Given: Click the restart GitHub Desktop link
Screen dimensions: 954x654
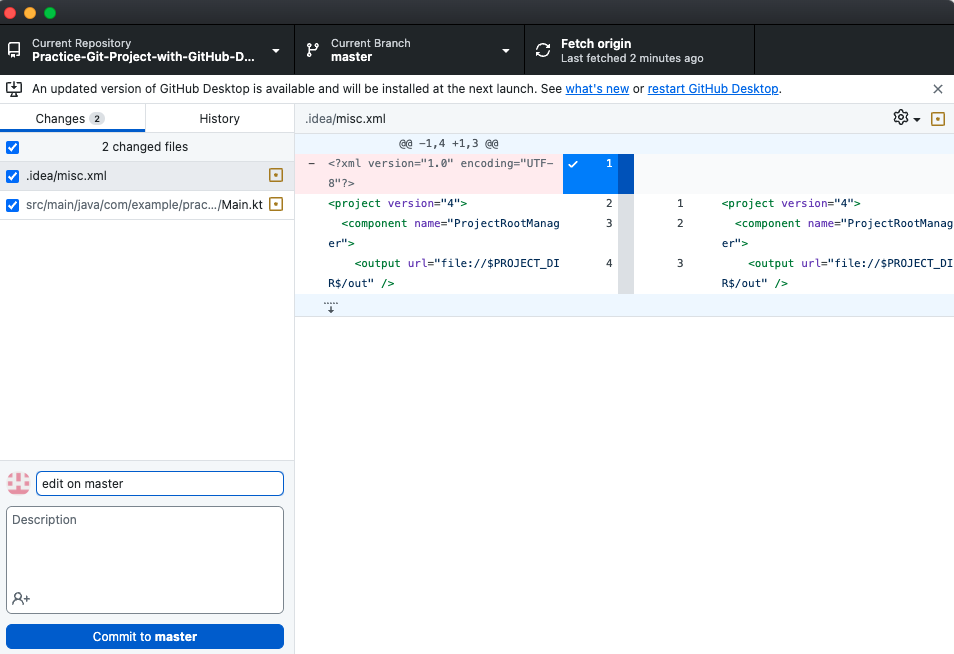Looking at the screenshot, I should 712,89.
